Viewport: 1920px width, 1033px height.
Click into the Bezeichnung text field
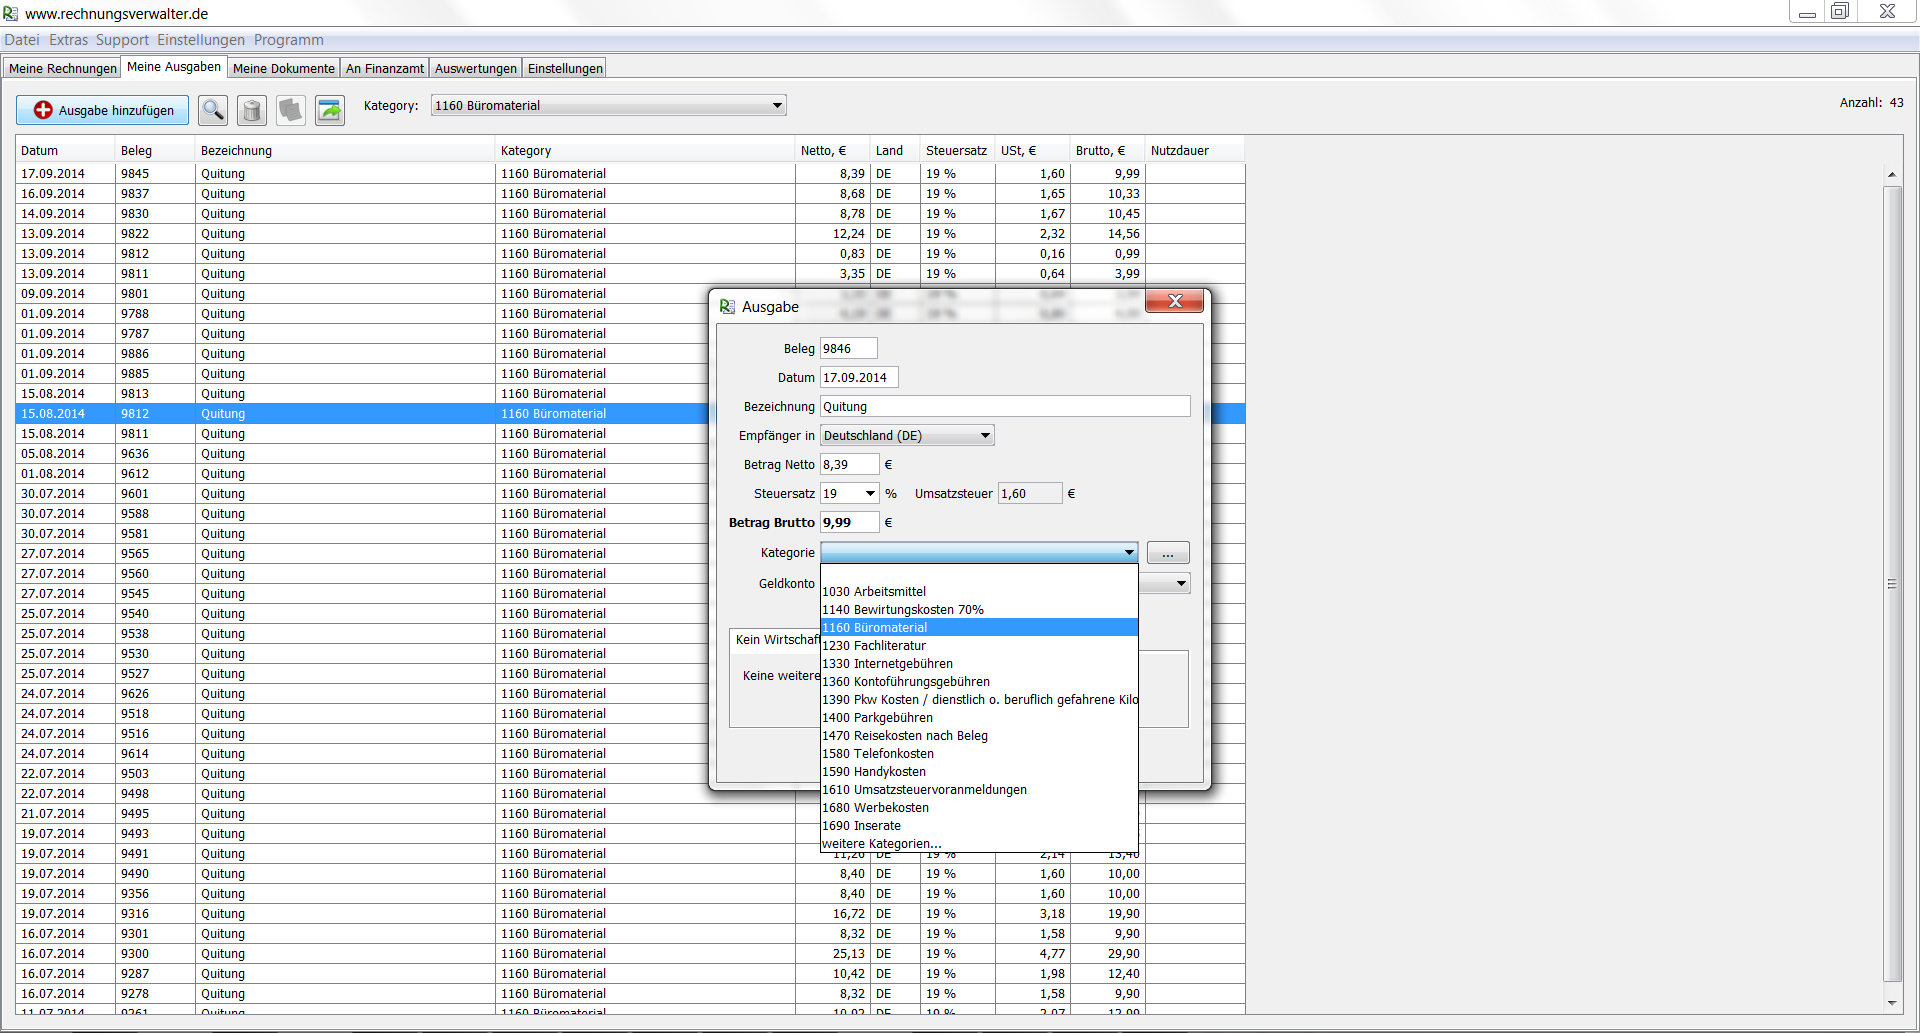click(x=1004, y=407)
